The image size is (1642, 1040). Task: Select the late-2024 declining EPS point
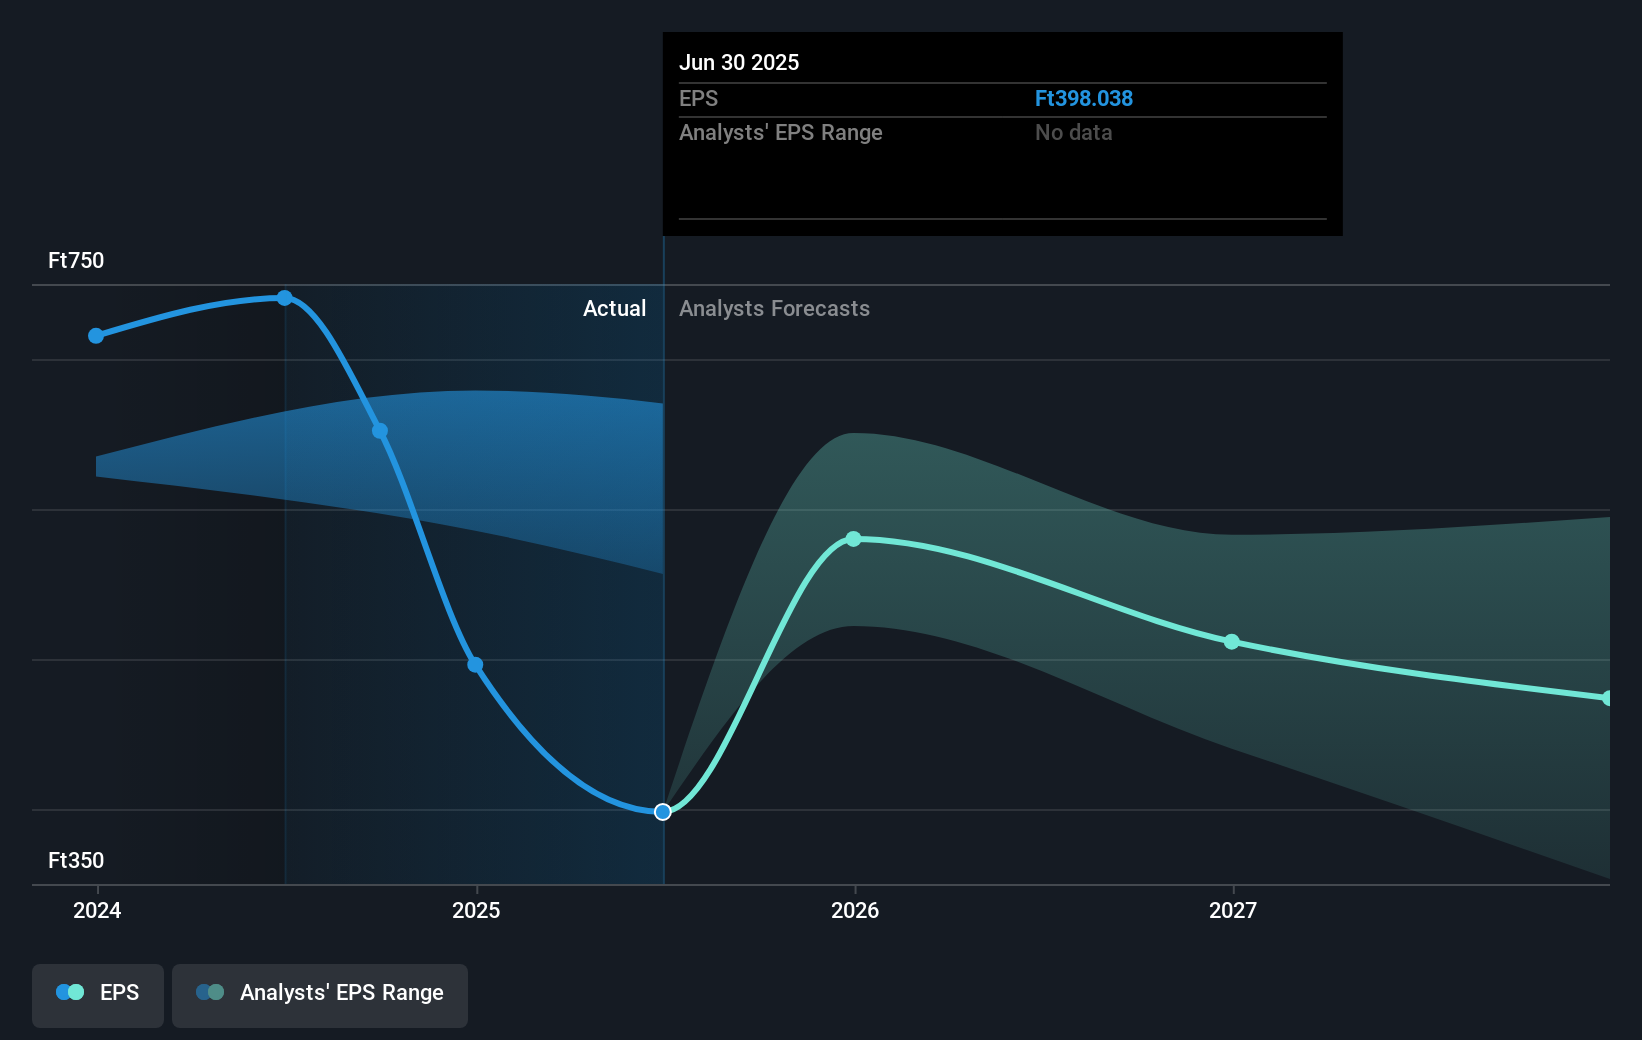click(380, 431)
